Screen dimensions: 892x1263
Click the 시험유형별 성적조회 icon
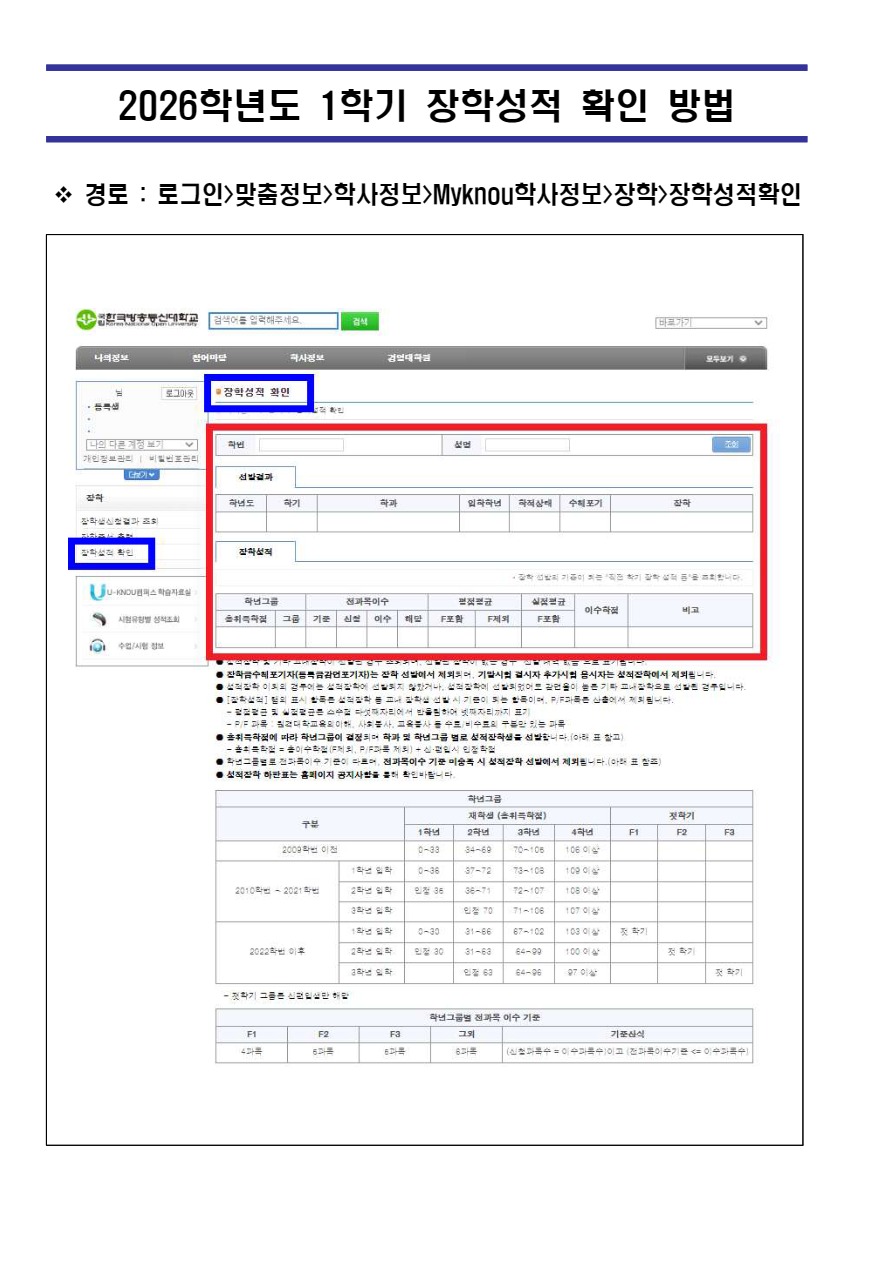[x=98, y=619]
